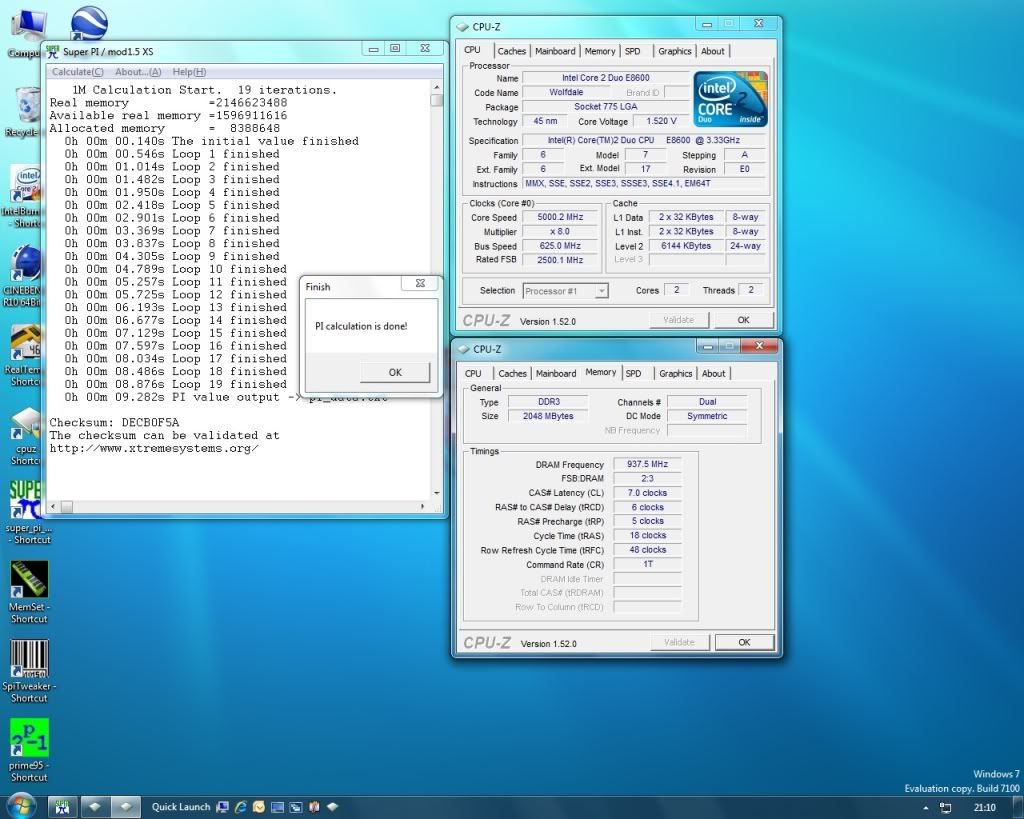
Task: Launch super_pi shortcut desktop icon
Action: (x=27, y=513)
